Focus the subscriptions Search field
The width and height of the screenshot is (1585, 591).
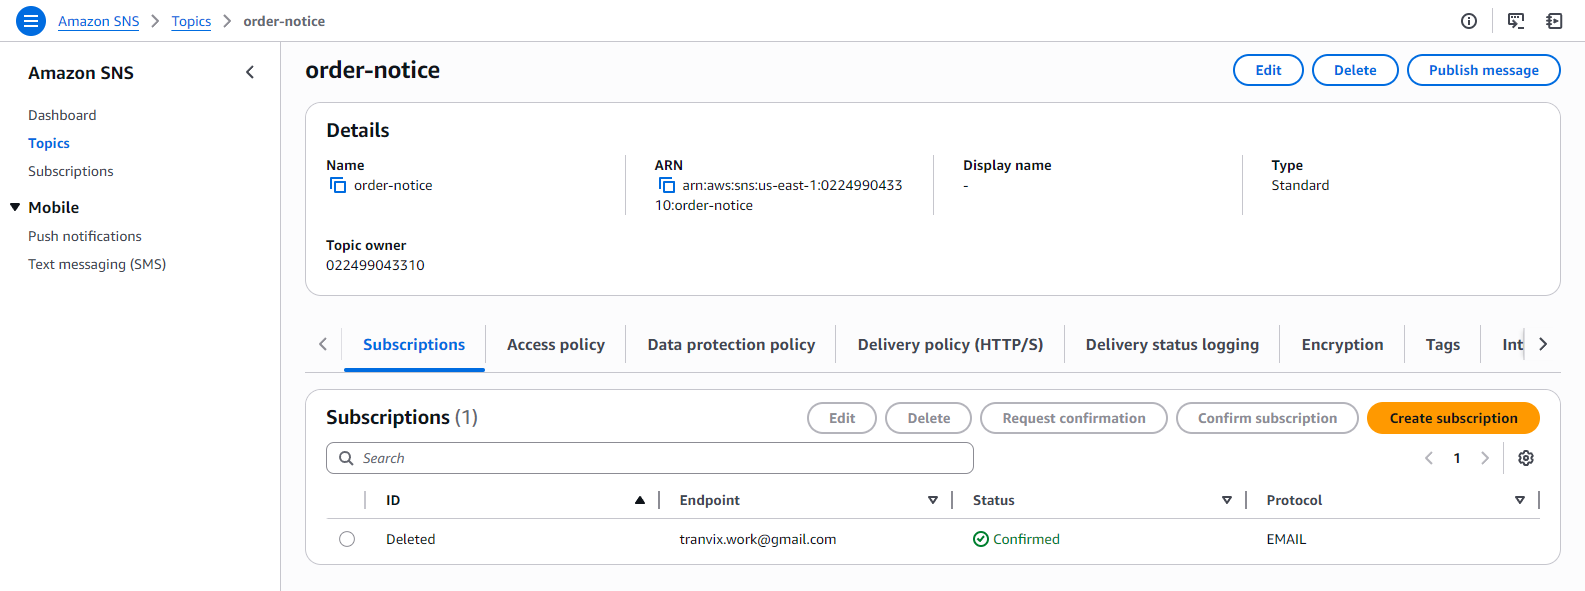(x=650, y=458)
